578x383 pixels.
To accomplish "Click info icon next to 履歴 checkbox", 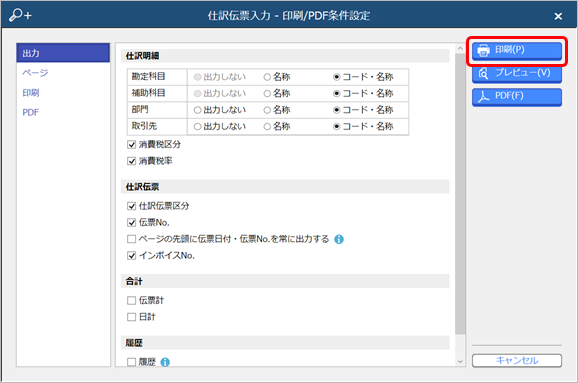I will 165,362.
